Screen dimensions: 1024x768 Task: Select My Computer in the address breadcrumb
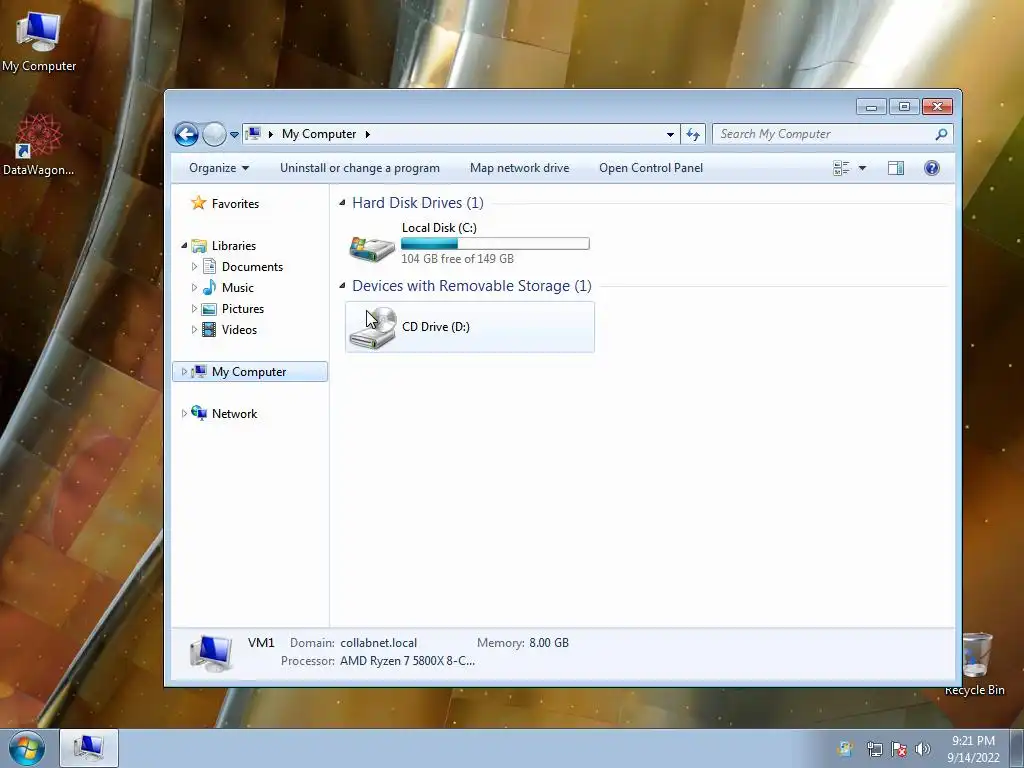point(319,134)
